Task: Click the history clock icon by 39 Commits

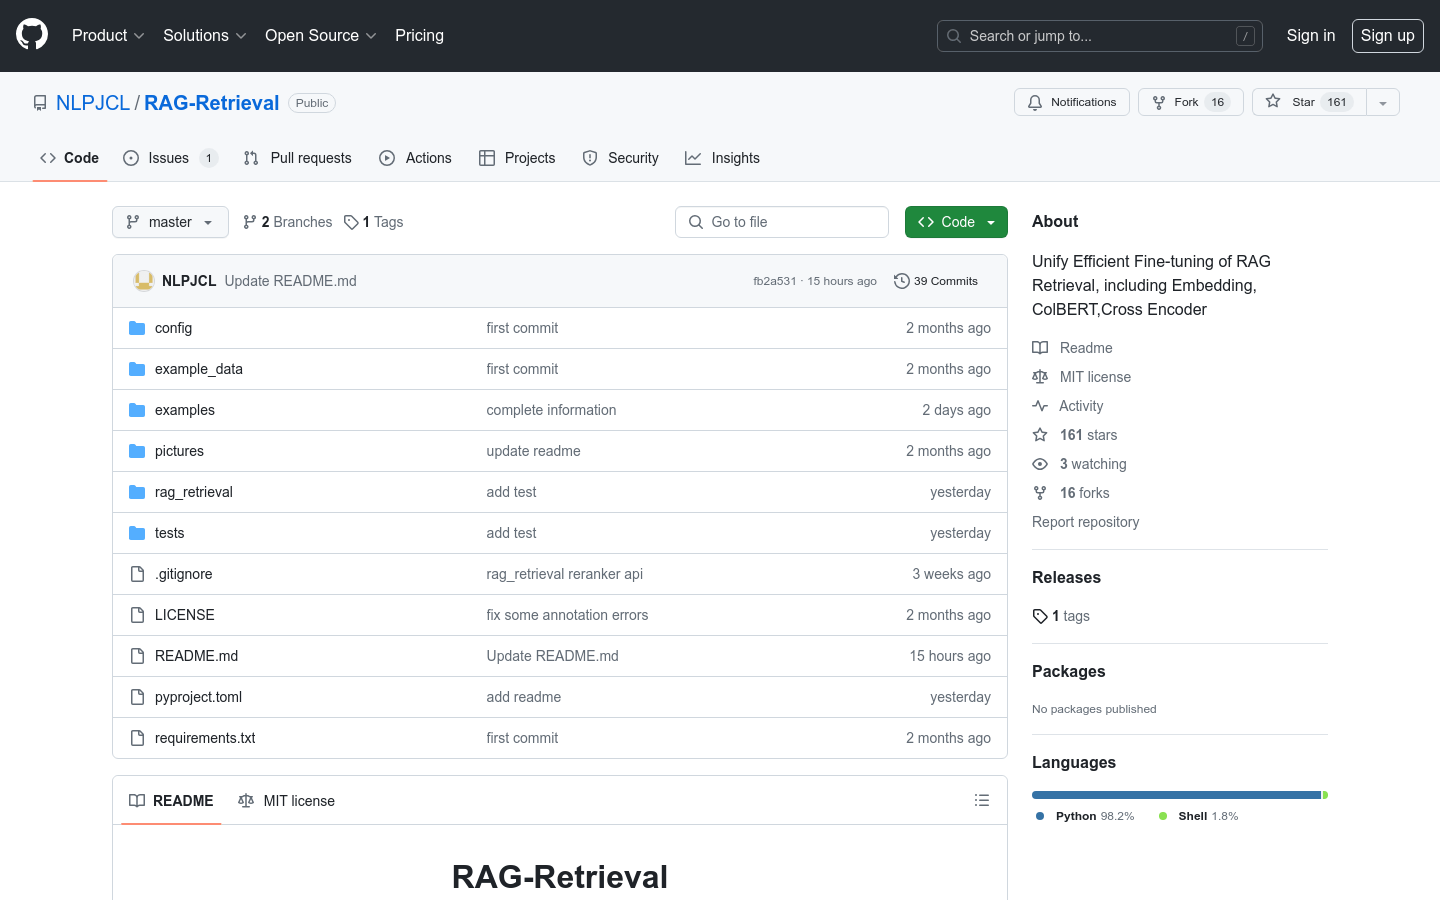Action: pos(901,281)
